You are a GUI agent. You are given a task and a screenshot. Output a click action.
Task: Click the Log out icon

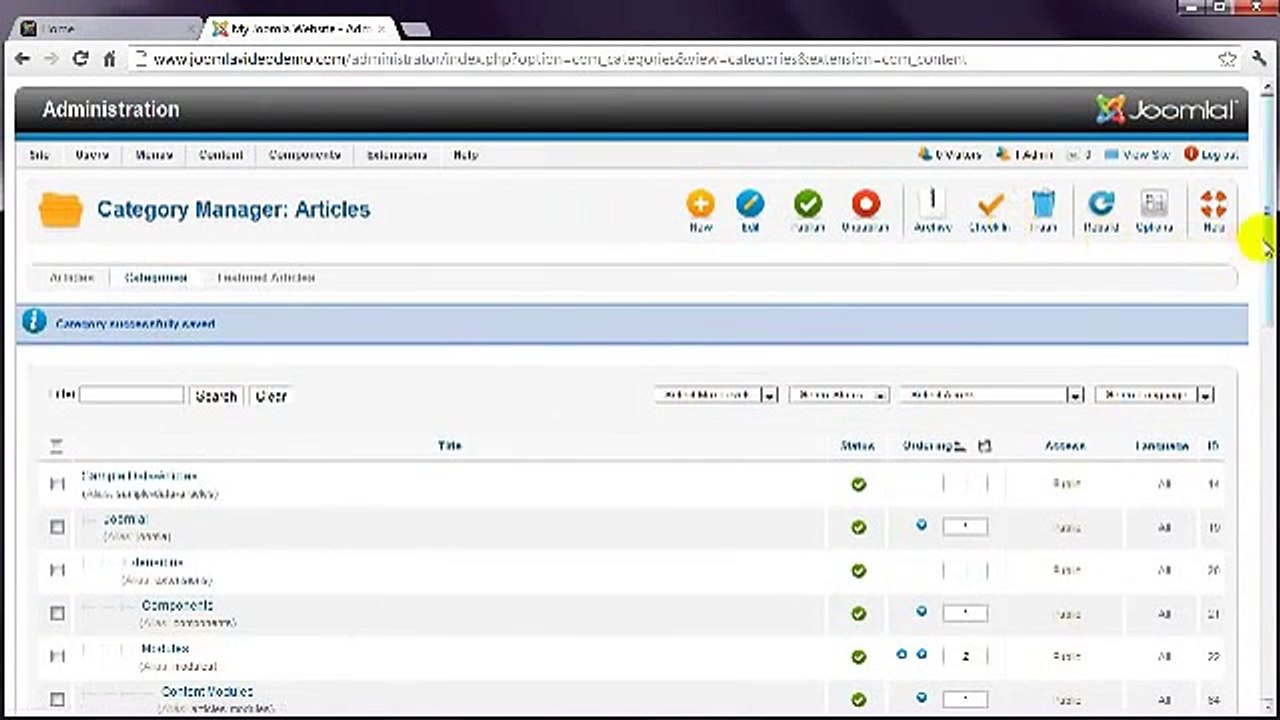1191,155
